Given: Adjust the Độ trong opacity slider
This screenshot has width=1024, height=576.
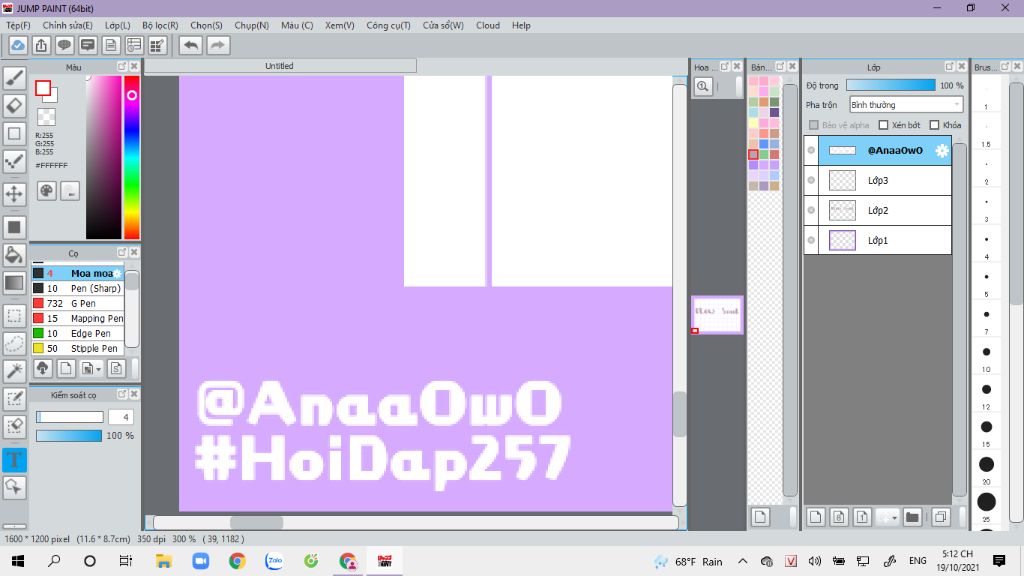Looking at the screenshot, I should [x=891, y=86].
